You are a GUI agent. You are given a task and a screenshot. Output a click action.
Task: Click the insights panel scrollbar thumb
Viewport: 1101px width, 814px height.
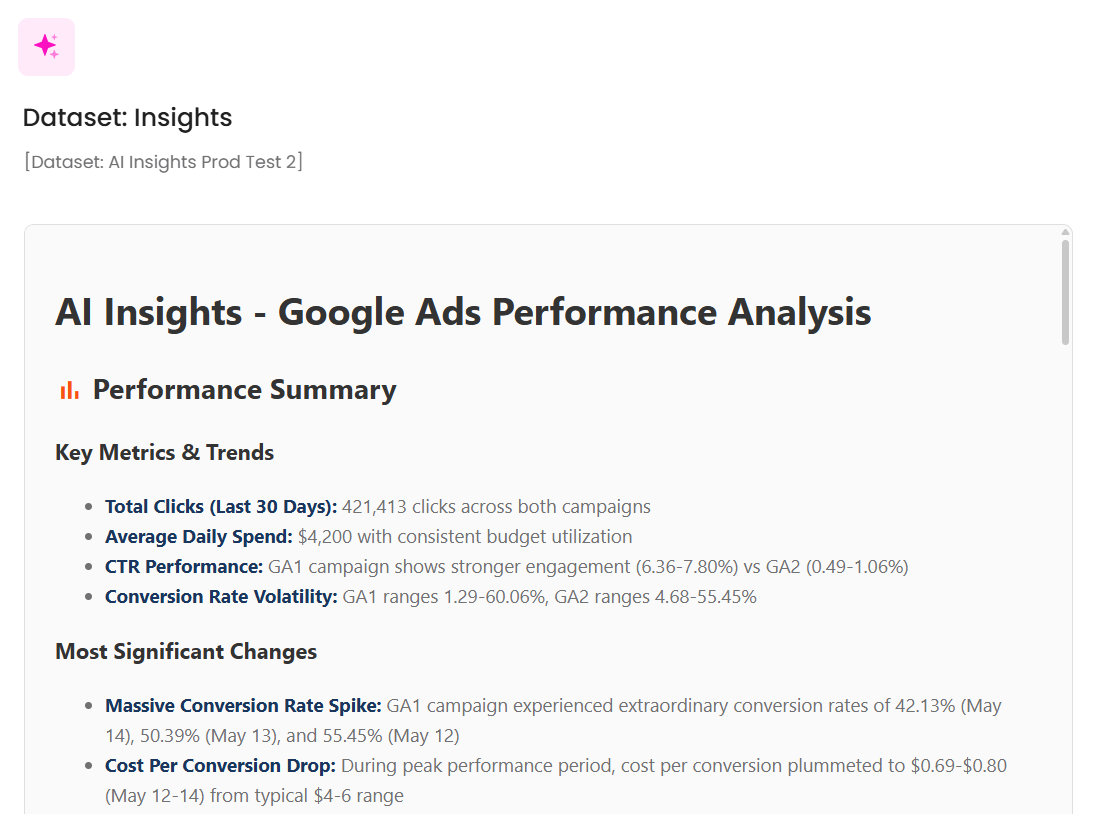coord(1066,292)
